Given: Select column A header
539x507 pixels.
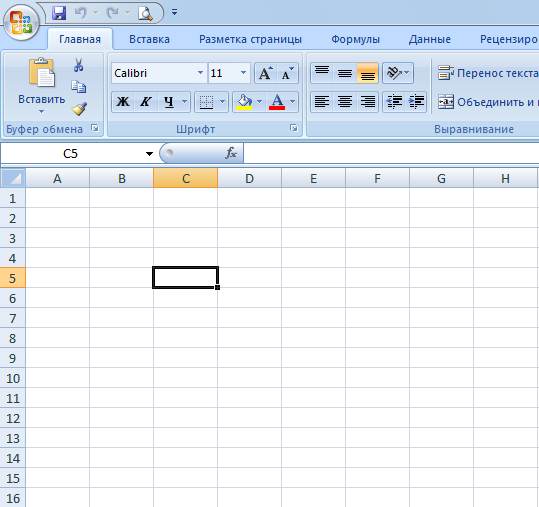Looking at the screenshot, I should point(57,178).
